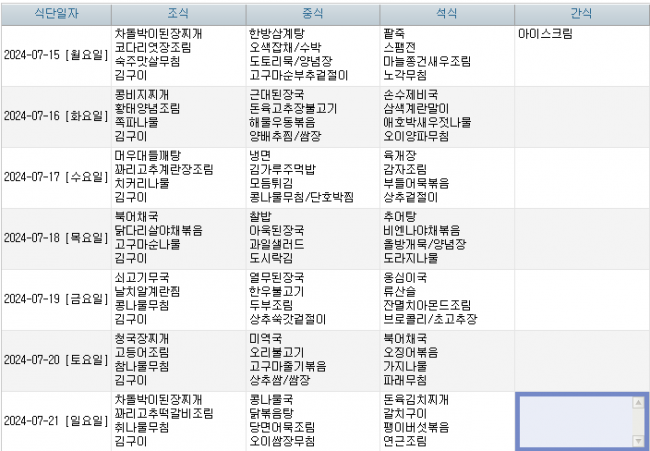Choose the 2024-07-18 [목요일] date row
The image size is (650, 451).
coord(55,238)
